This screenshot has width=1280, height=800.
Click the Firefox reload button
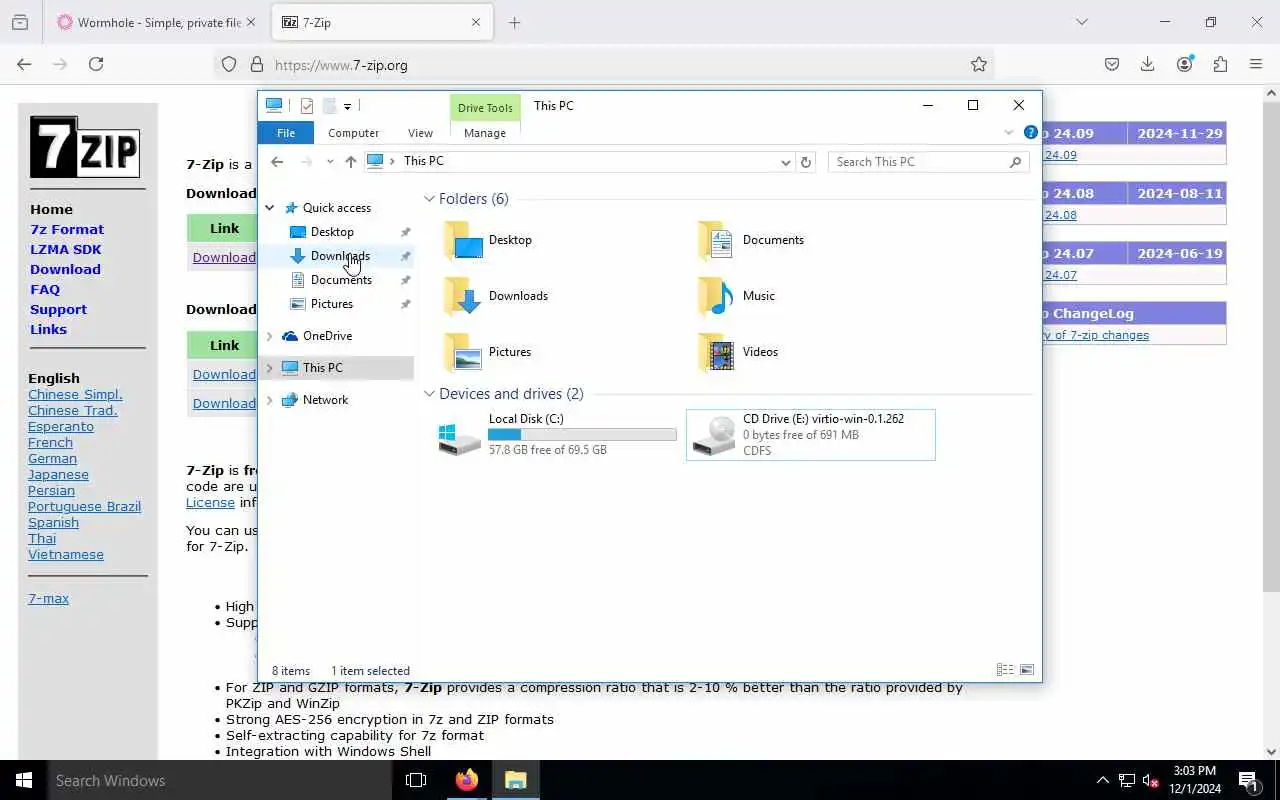point(96,64)
